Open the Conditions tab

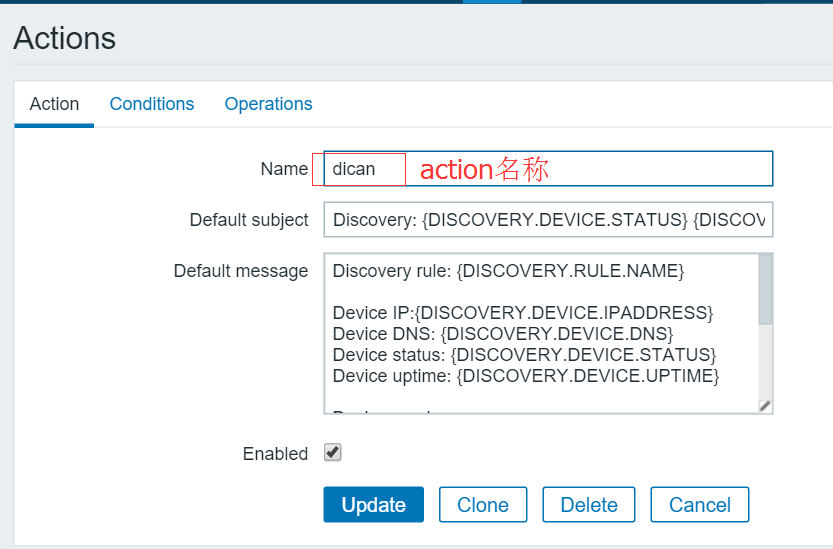pos(152,104)
